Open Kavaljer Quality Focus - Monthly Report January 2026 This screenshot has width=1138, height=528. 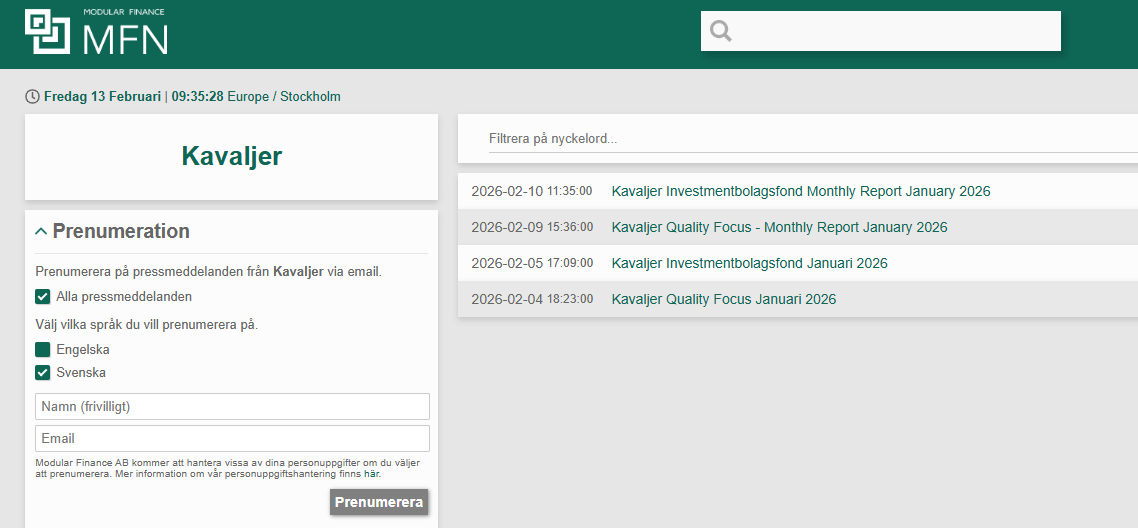[x=779, y=227]
